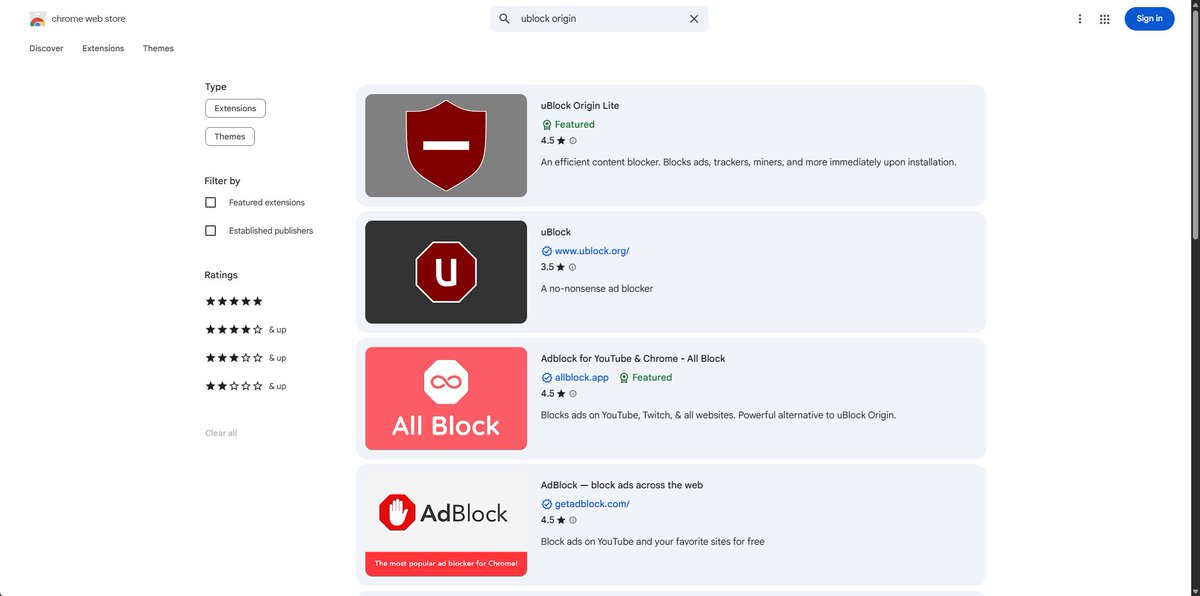The height and width of the screenshot is (596, 1200).
Task: Click Featured badge icon on All Block listing
Action: click(624, 378)
